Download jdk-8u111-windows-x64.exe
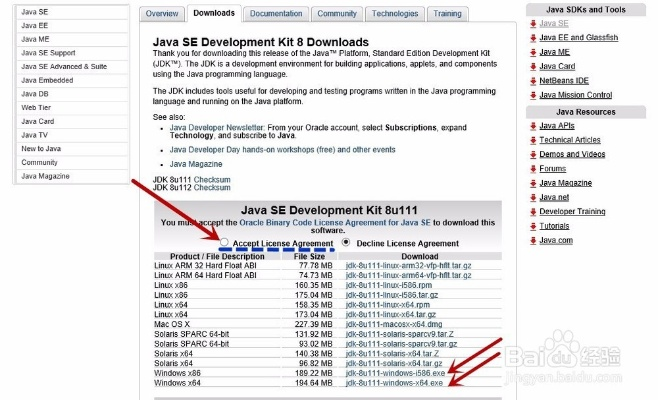The width and height of the screenshot is (658, 400). point(394,383)
